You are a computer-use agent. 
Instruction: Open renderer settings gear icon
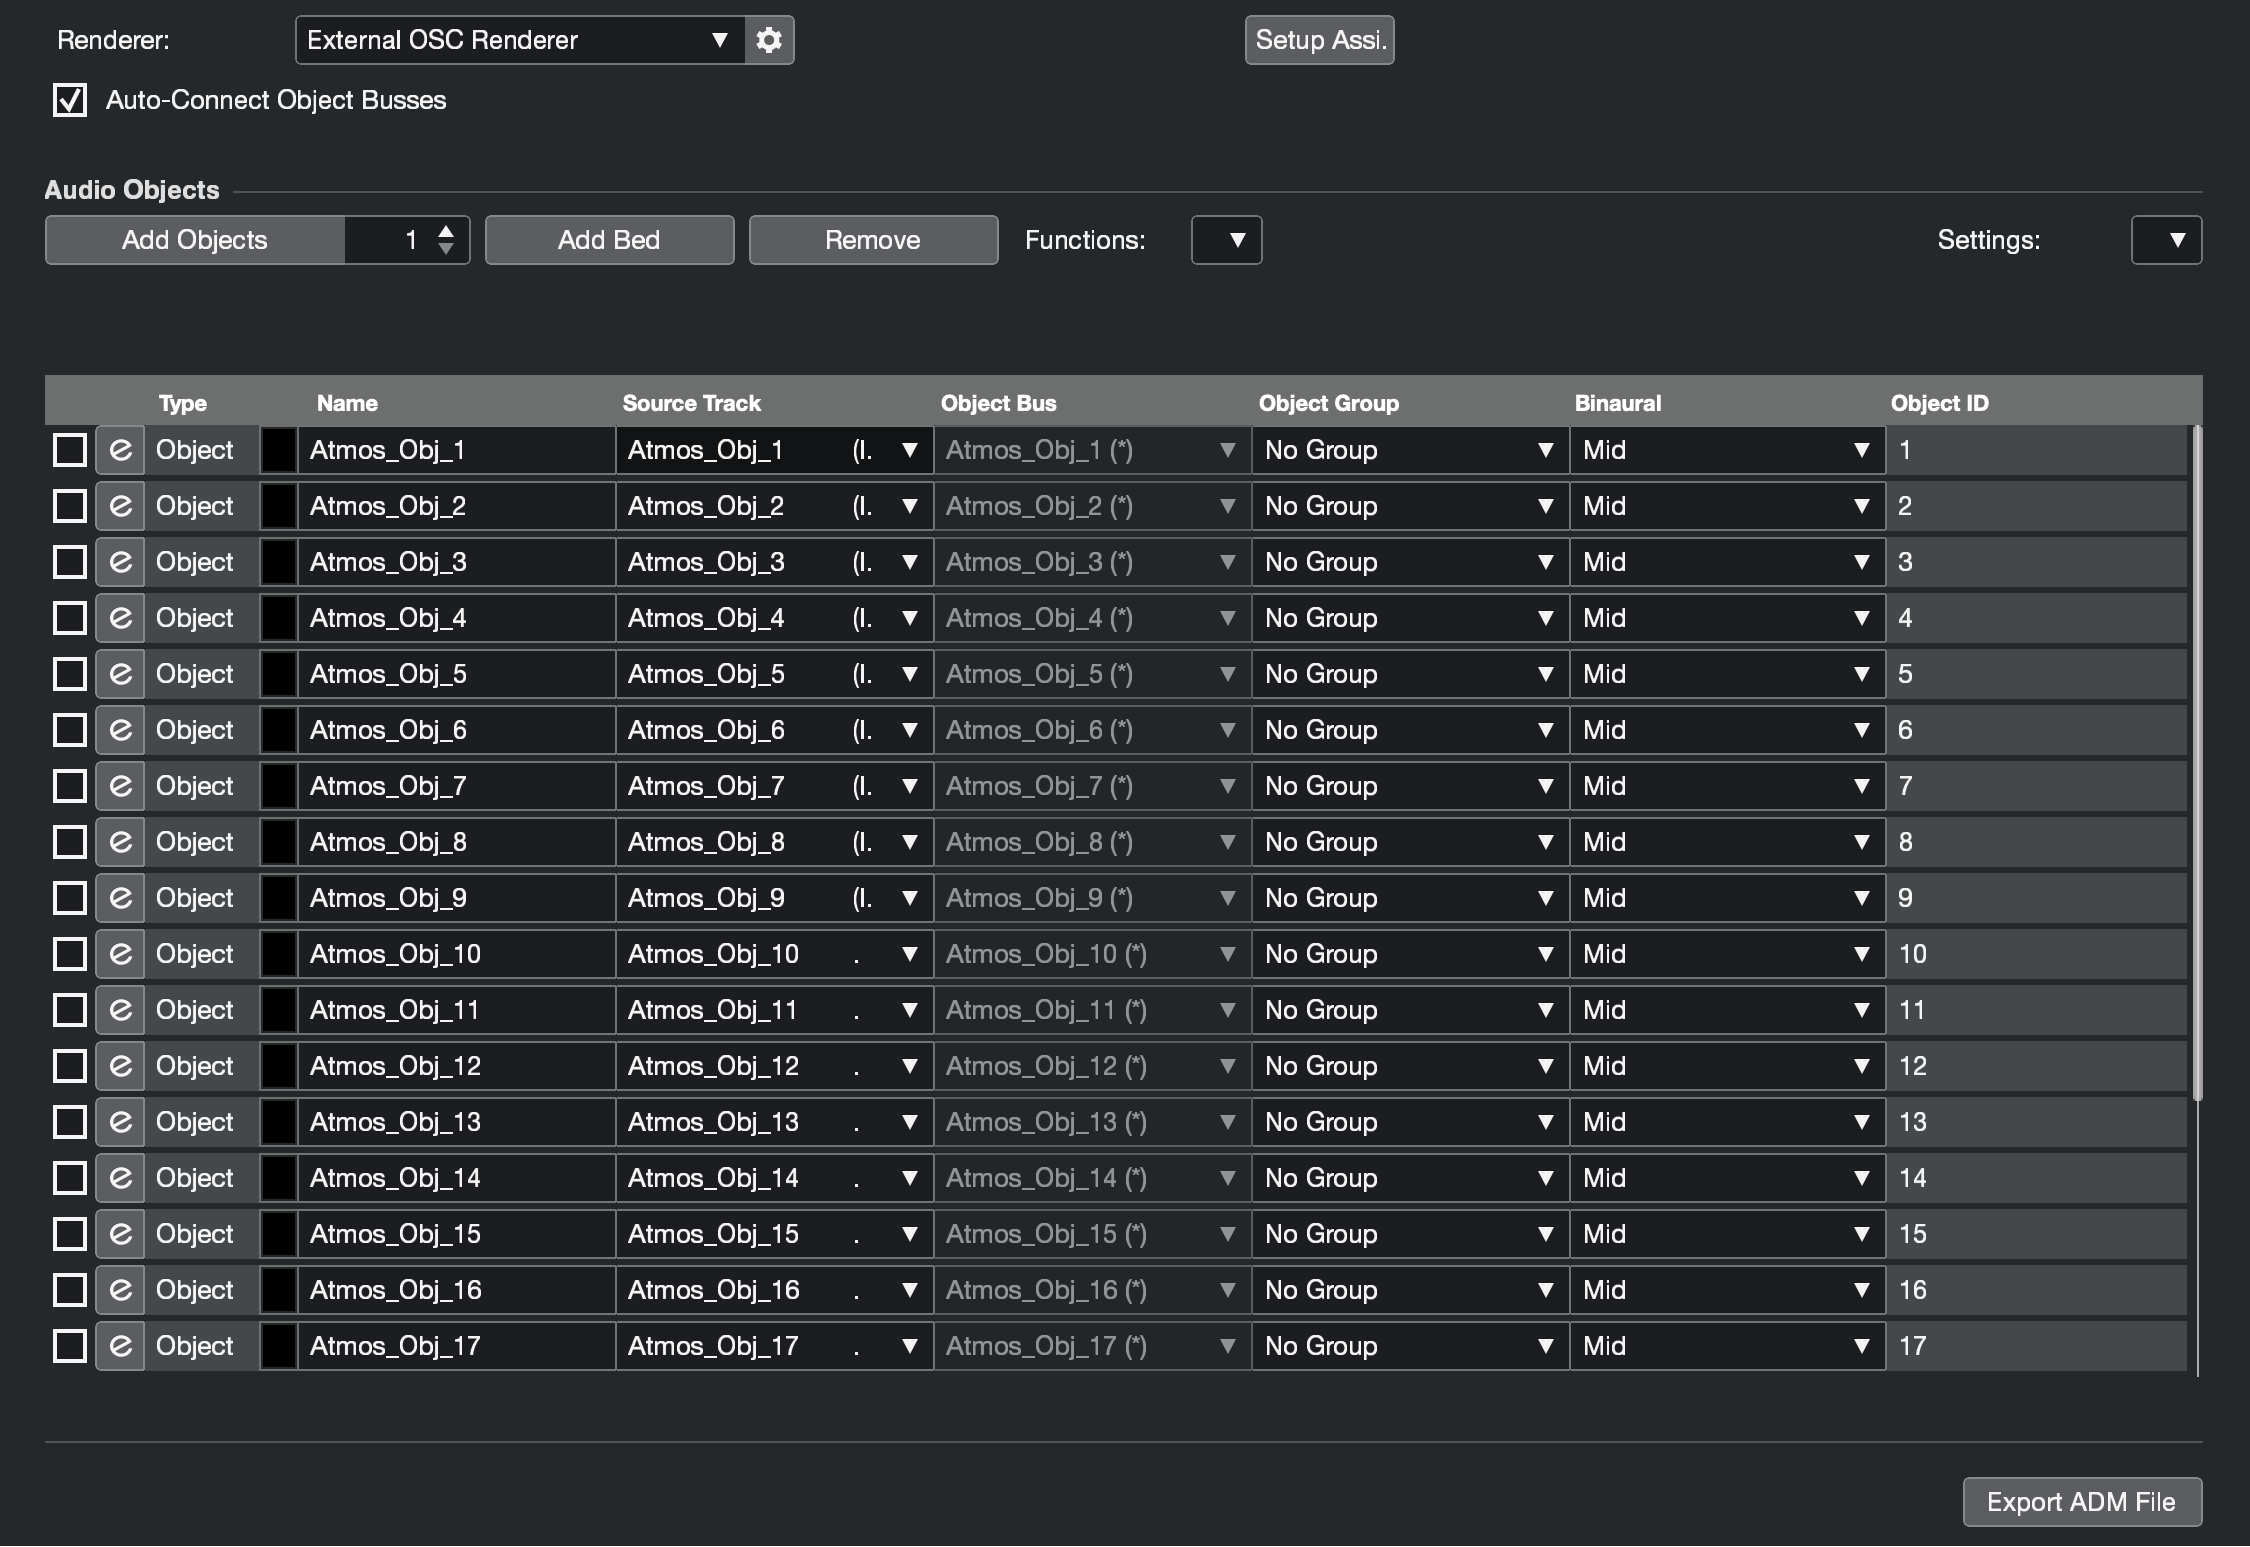(768, 40)
